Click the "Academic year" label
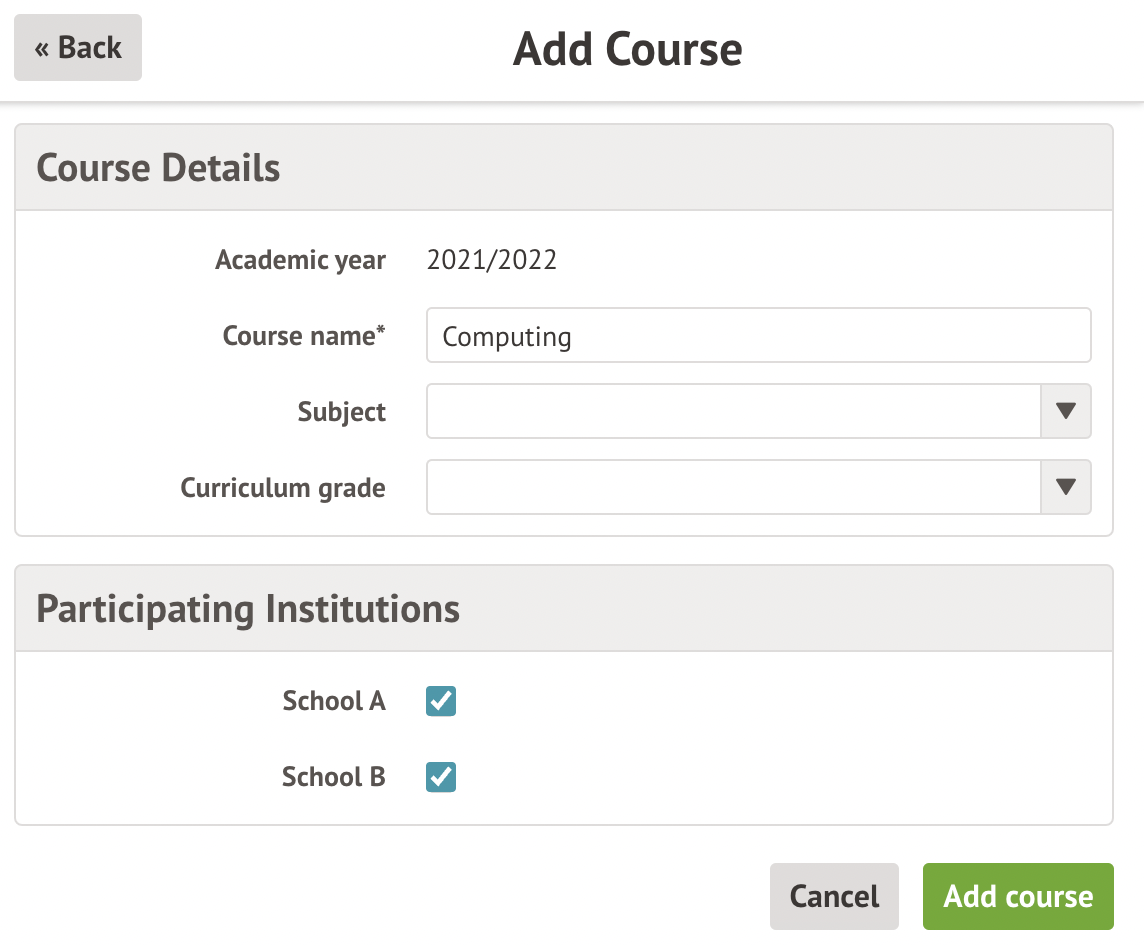 coord(301,261)
